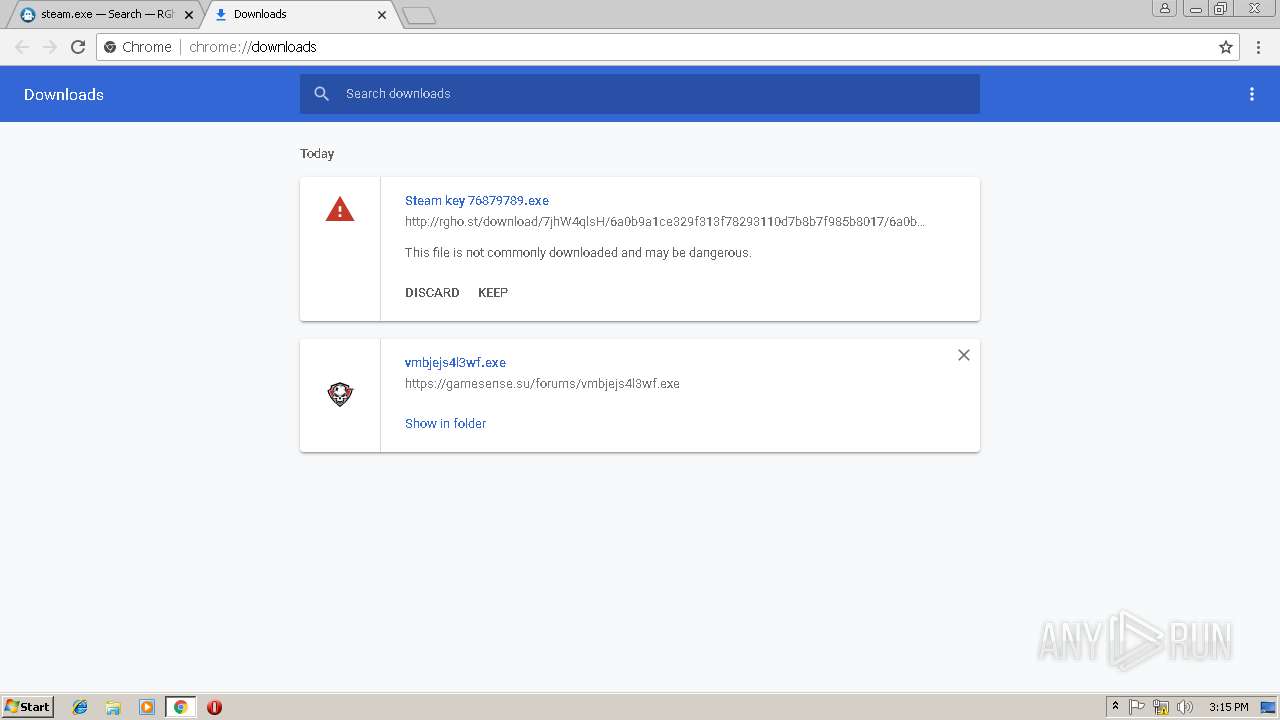Click the Chrome site info icon
The width and height of the screenshot is (1280, 720).
[x=110, y=47]
